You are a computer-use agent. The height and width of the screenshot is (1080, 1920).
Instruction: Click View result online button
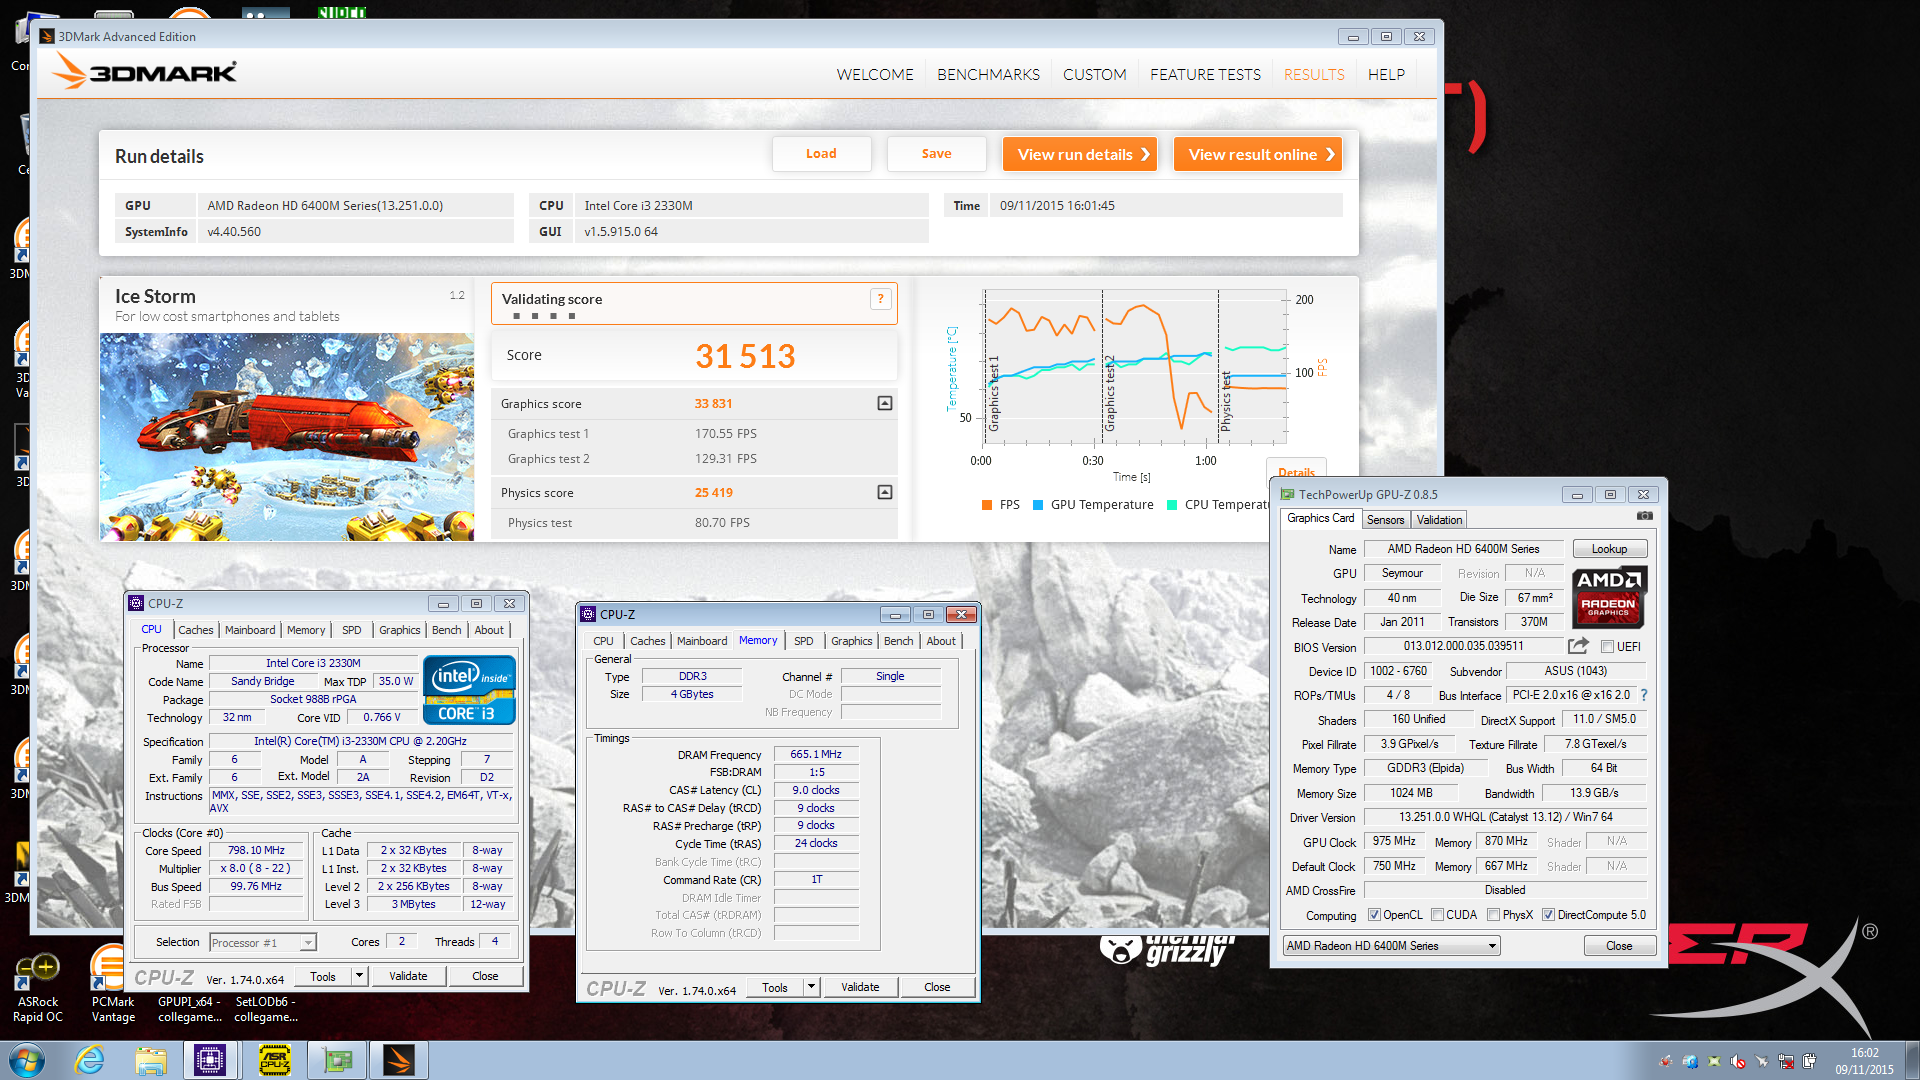point(1258,154)
